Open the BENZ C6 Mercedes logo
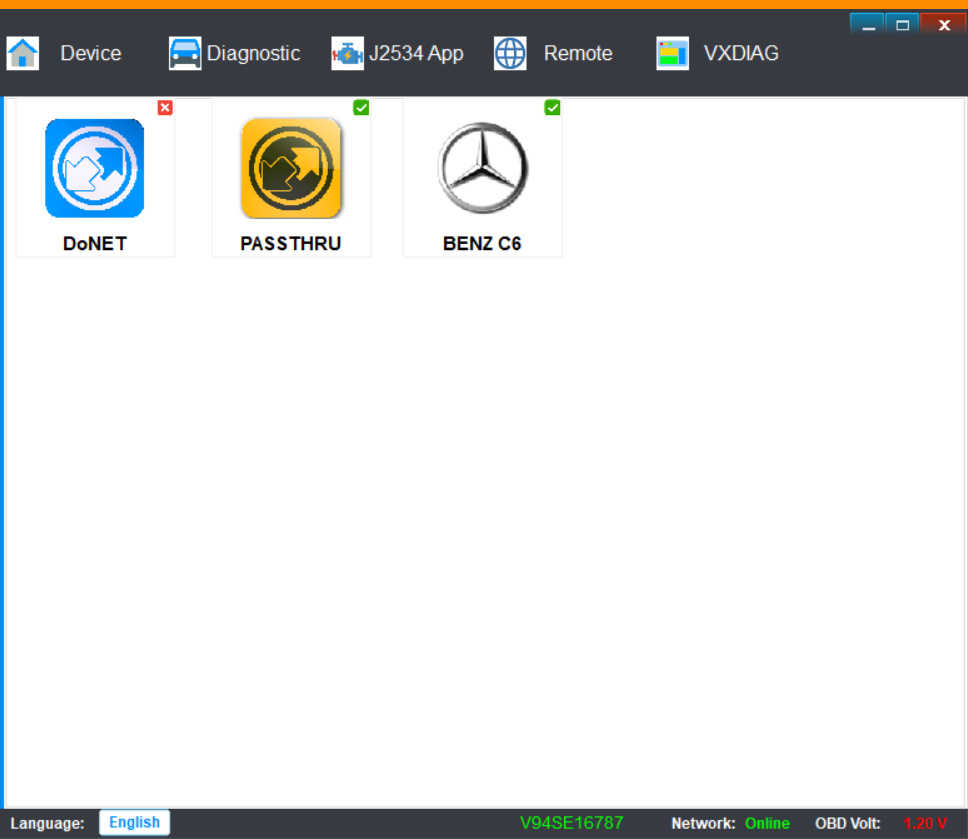 pyautogui.click(x=483, y=168)
